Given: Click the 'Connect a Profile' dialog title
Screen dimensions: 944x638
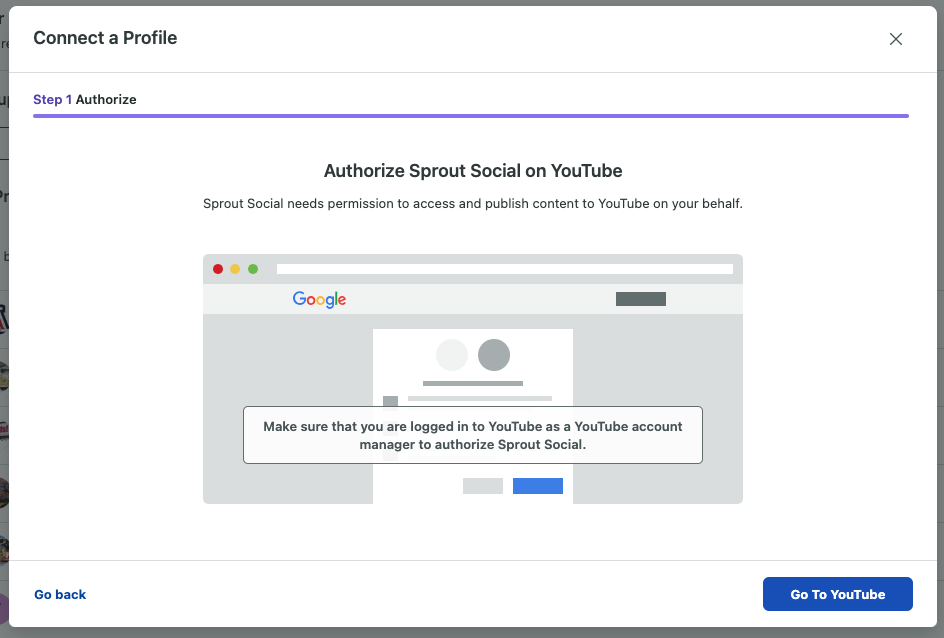Looking at the screenshot, I should tap(105, 38).
